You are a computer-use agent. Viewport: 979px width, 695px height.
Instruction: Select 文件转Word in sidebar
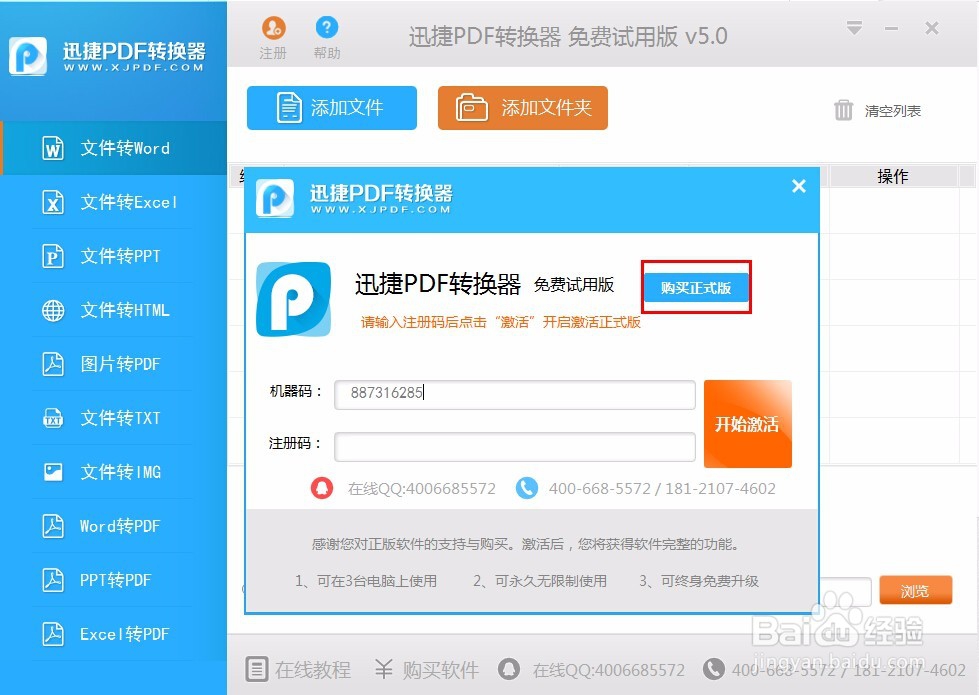[114, 148]
